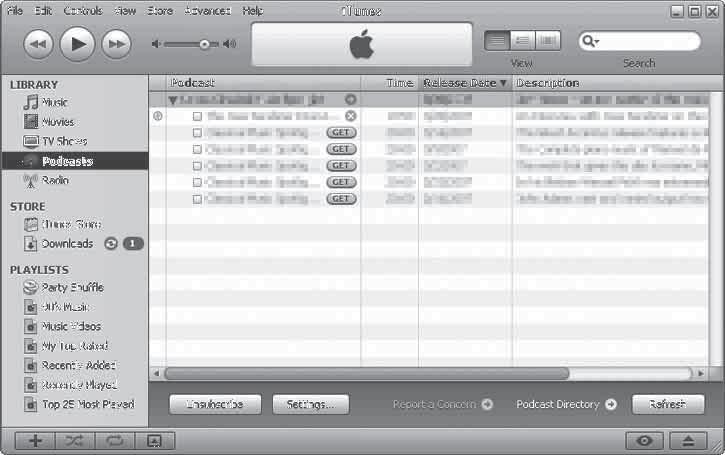Collapse the podcast disclosure triangle
This screenshot has height=455, width=725.
click(173, 100)
